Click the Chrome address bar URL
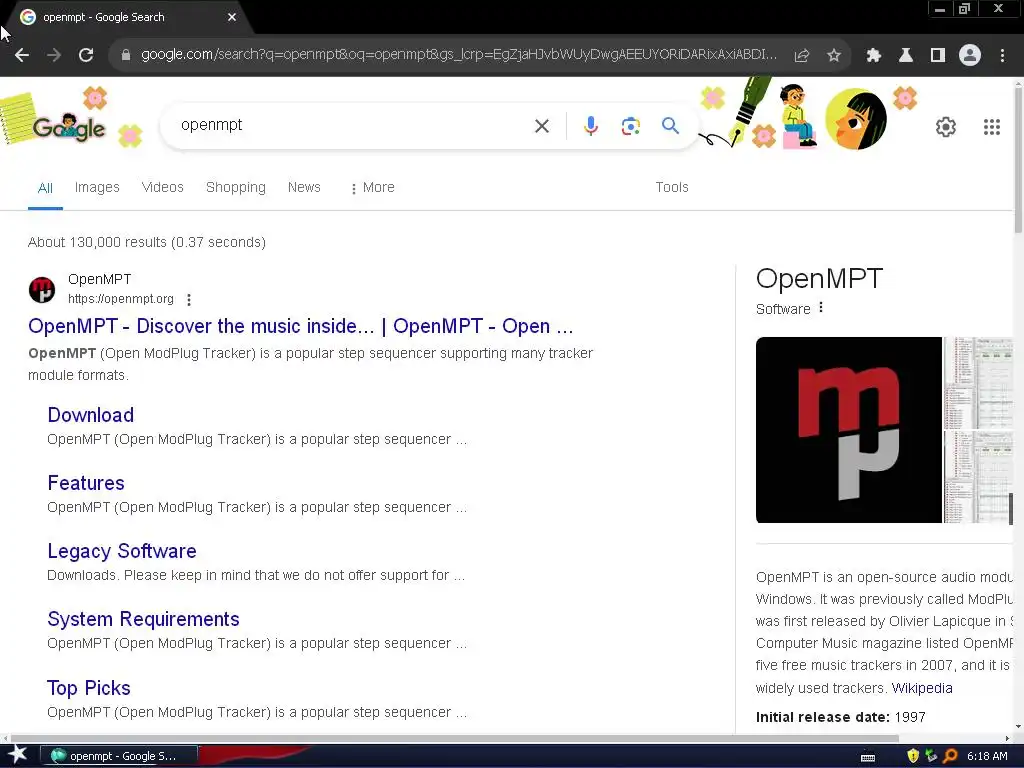 click(459, 55)
